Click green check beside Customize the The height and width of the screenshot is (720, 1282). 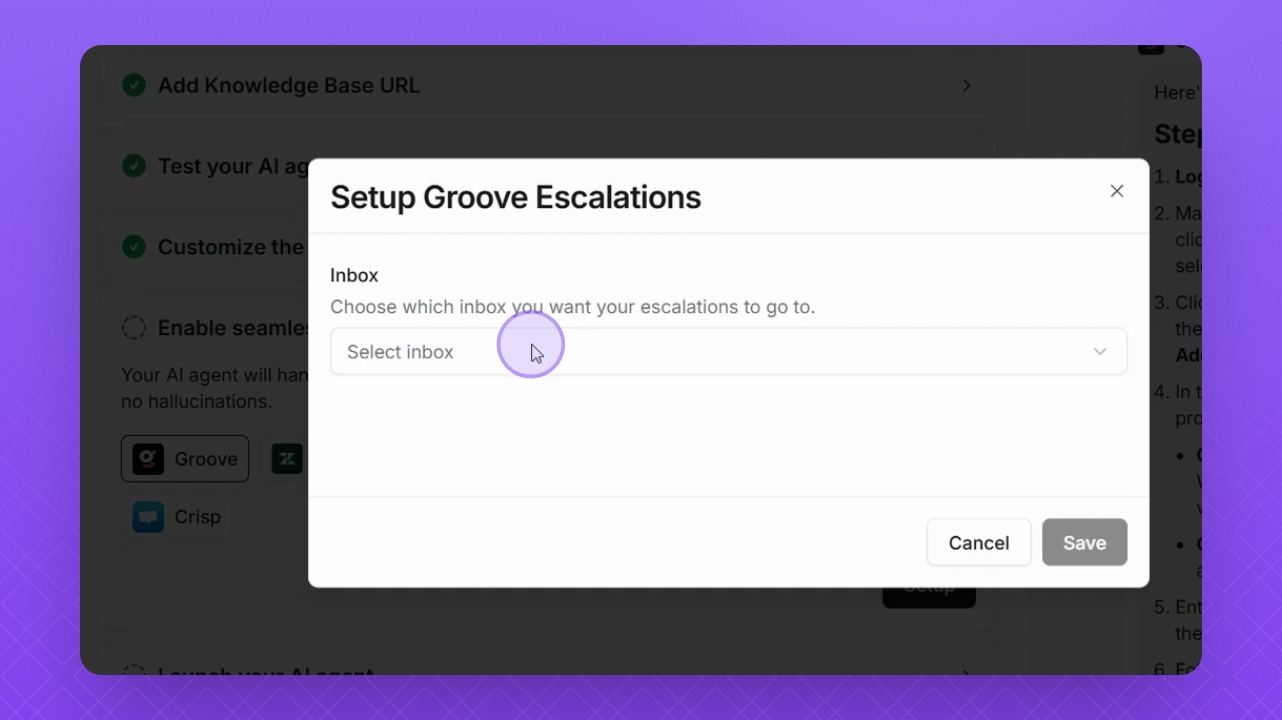134,246
